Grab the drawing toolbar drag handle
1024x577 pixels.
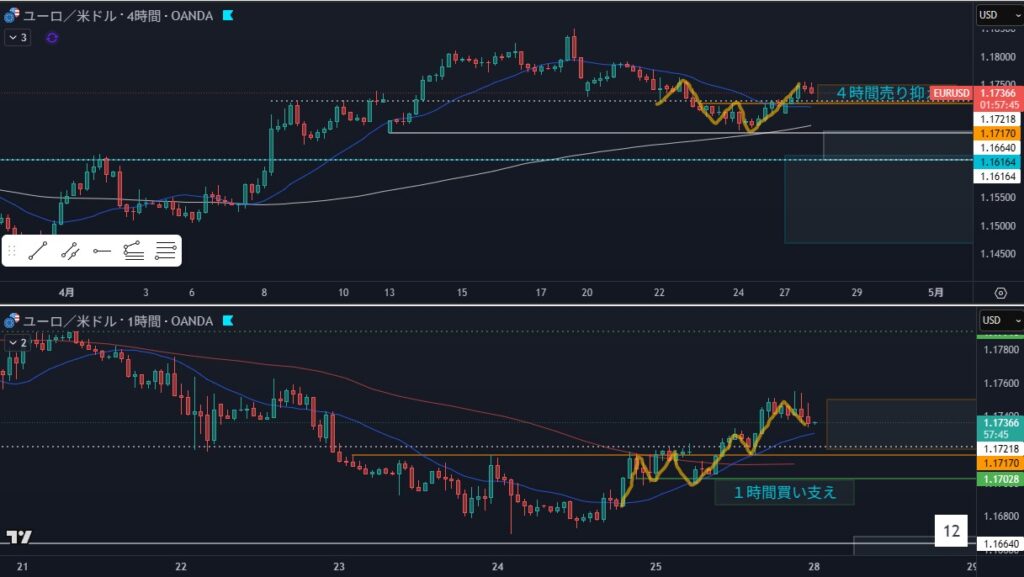click(12, 252)
